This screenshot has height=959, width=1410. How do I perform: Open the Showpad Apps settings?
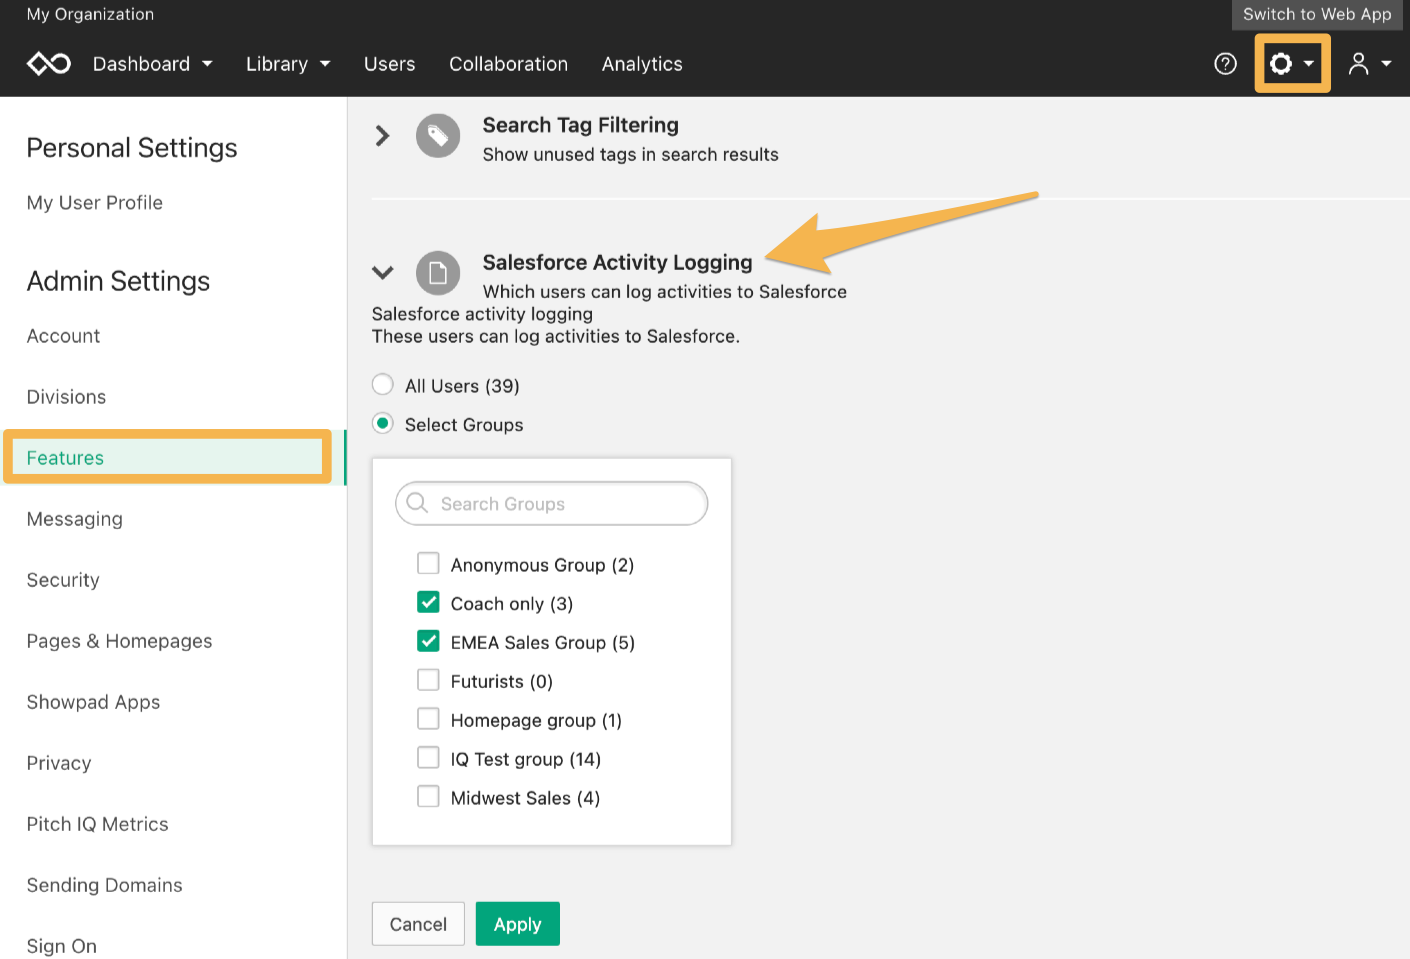click(94, 702)
